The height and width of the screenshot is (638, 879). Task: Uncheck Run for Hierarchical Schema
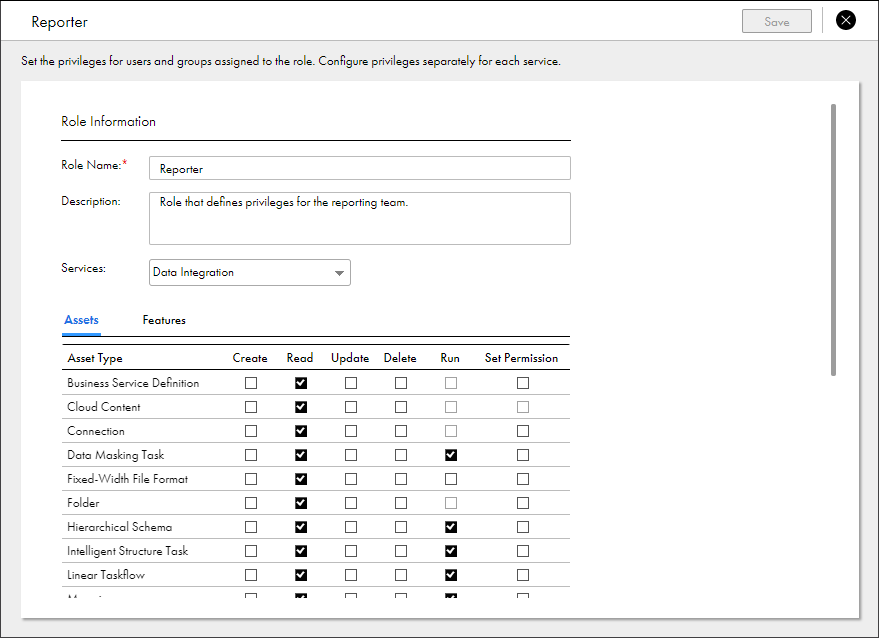[451, 528]
